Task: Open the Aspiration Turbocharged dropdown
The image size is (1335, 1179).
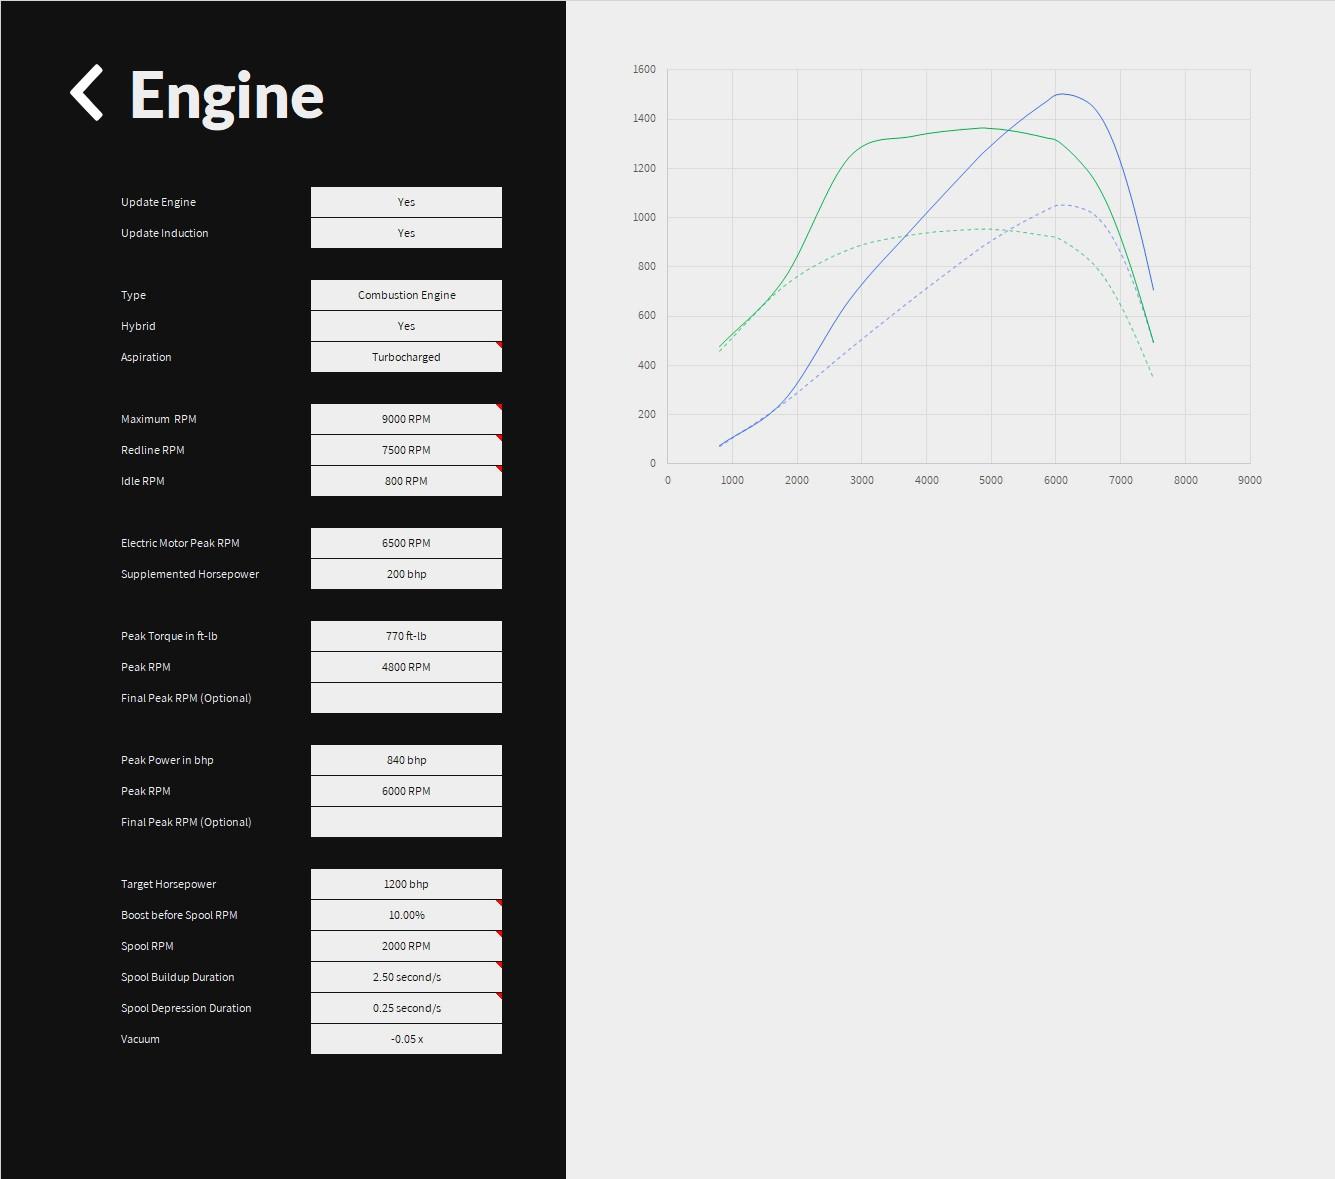Action: [x=406, y=357]
